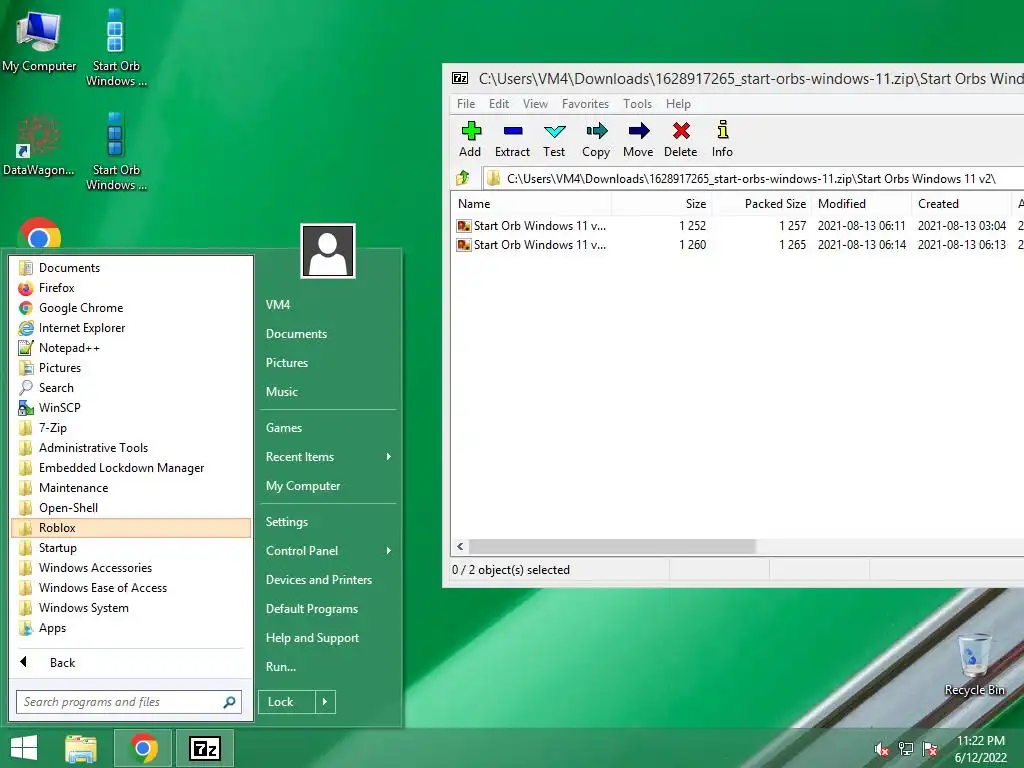The width and height of the screenshot is (1024, 768).
Task: Click the Extract icon in 7-Zip
Action: 513,131
